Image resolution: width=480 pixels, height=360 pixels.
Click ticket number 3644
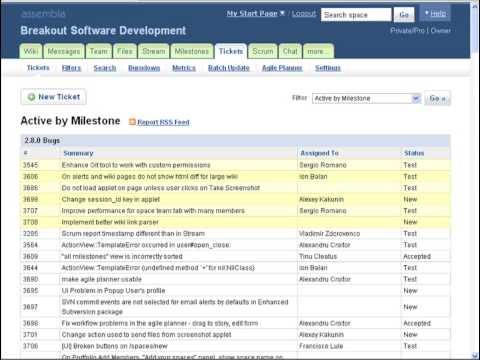pos(30,268)
